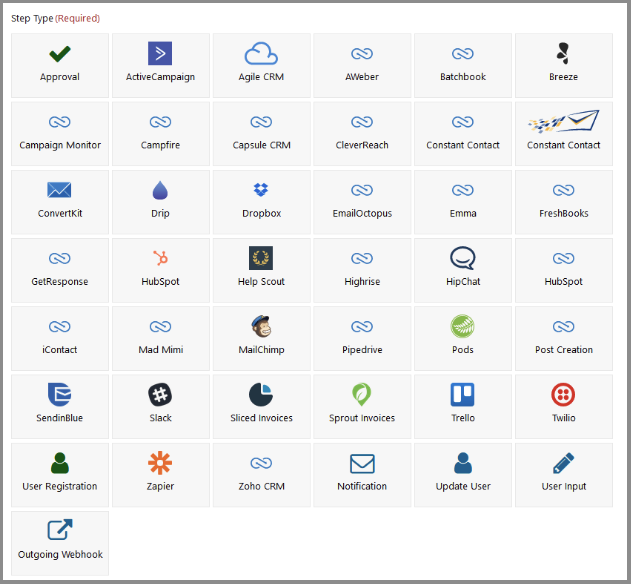Screen dimensions: 631x584
Task: Select the Capsule CRM step
Action: [x=262, y=134]
